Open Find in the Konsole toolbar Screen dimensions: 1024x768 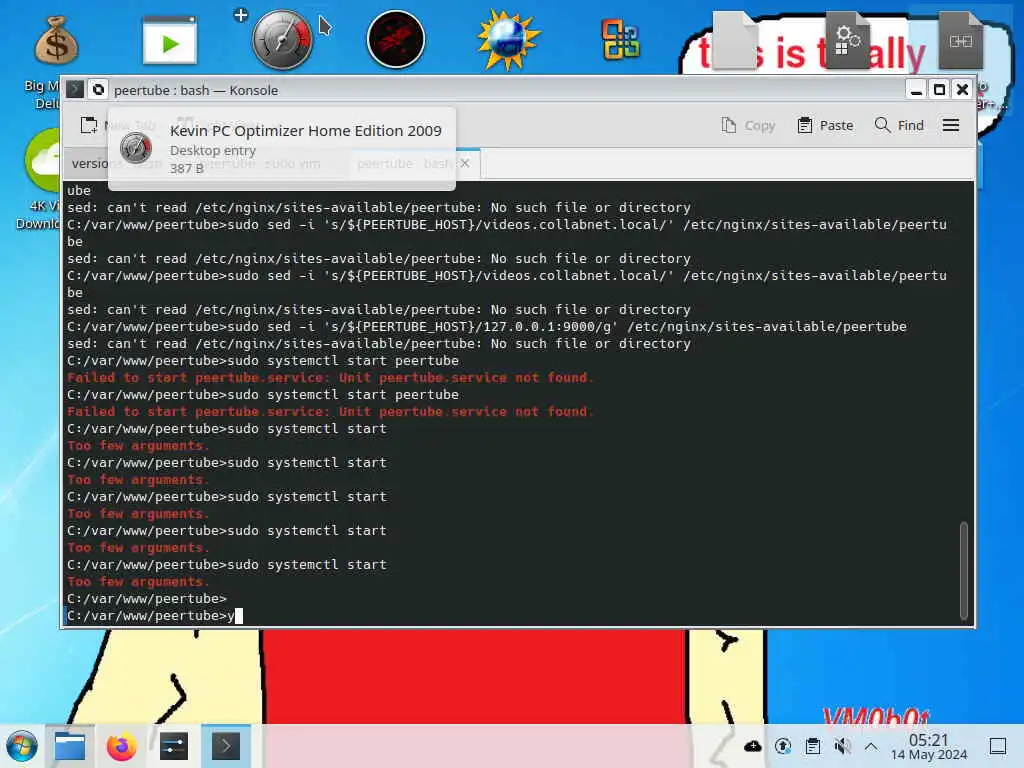tap(899, 125)
